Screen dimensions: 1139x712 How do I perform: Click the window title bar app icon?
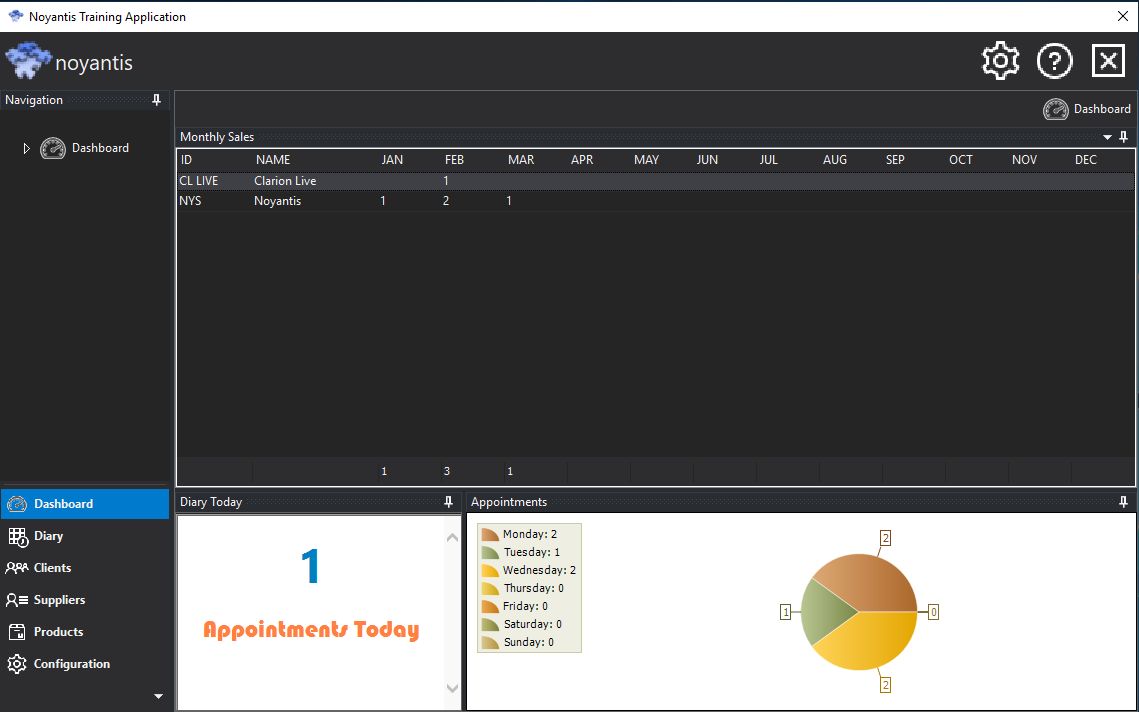click(16, 17)
